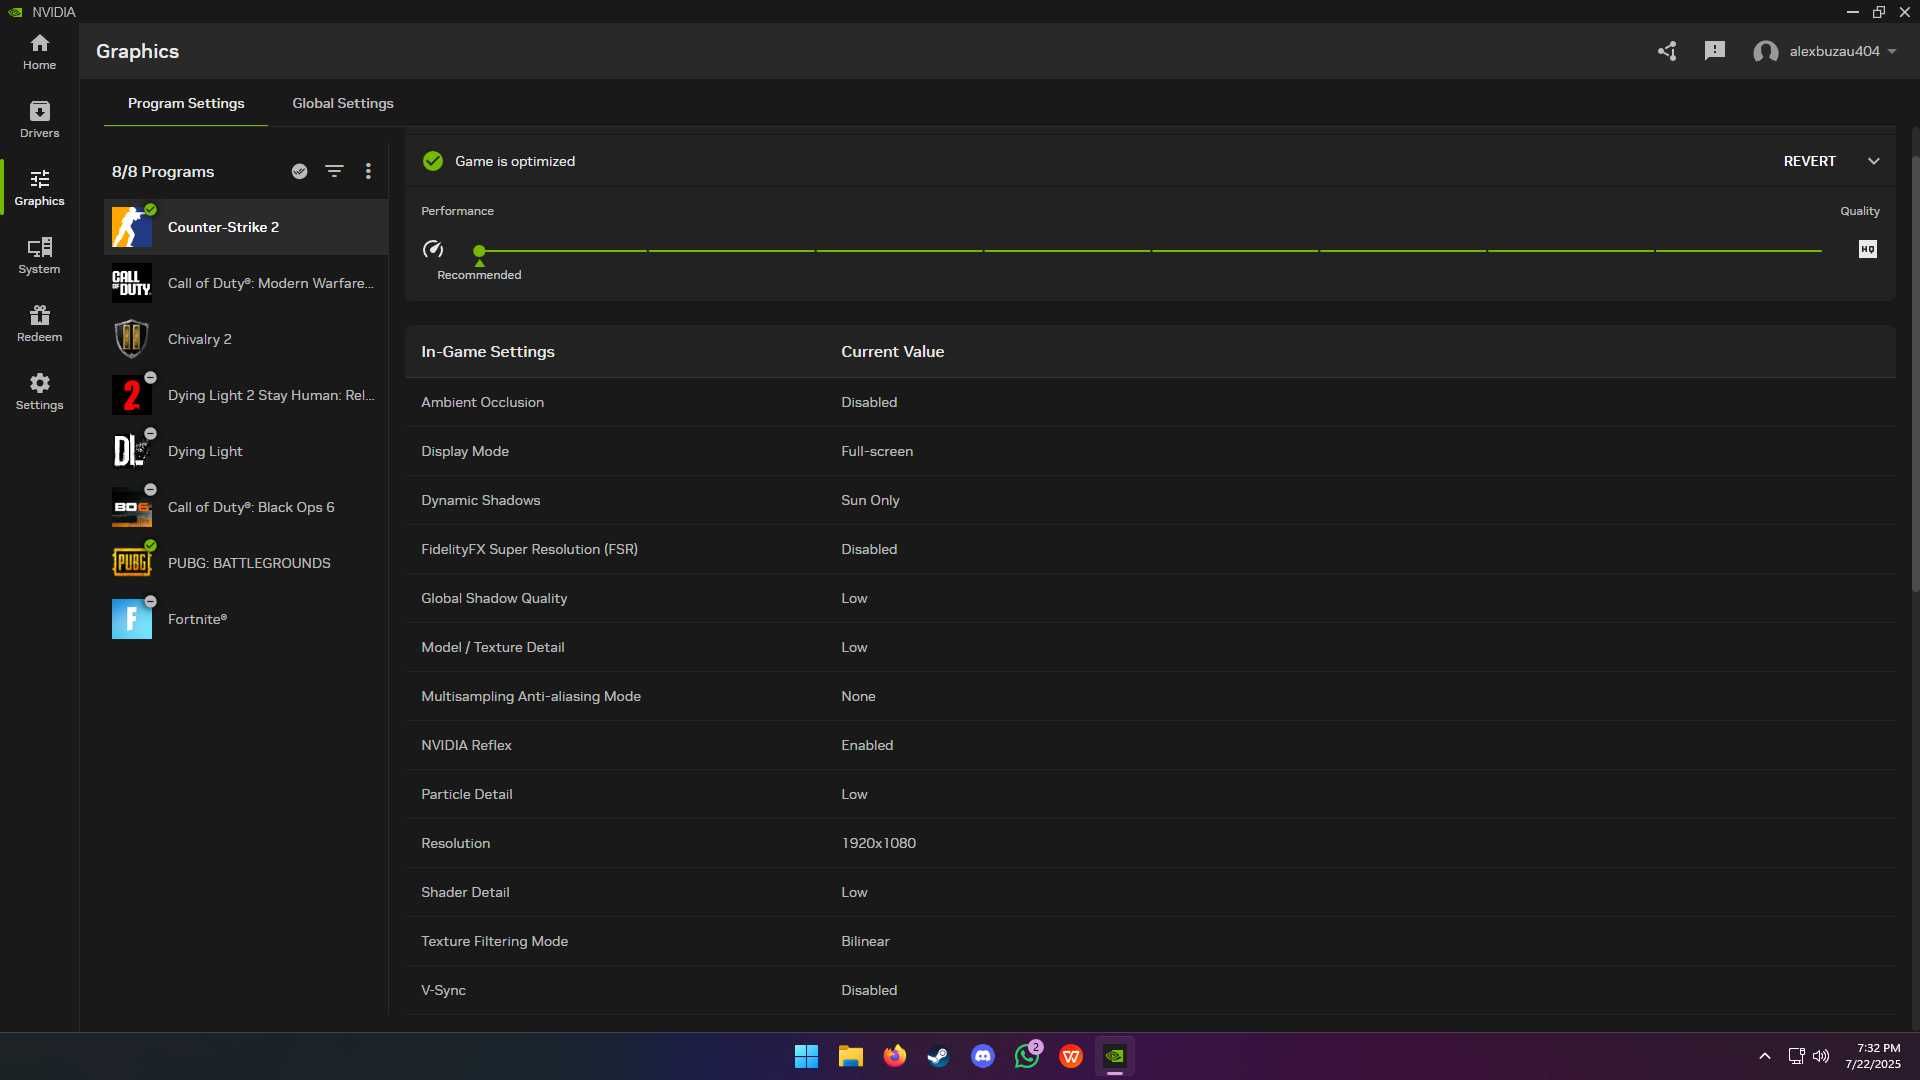Click the Ambient Occlusion setting row

(x=1150, y=402)
